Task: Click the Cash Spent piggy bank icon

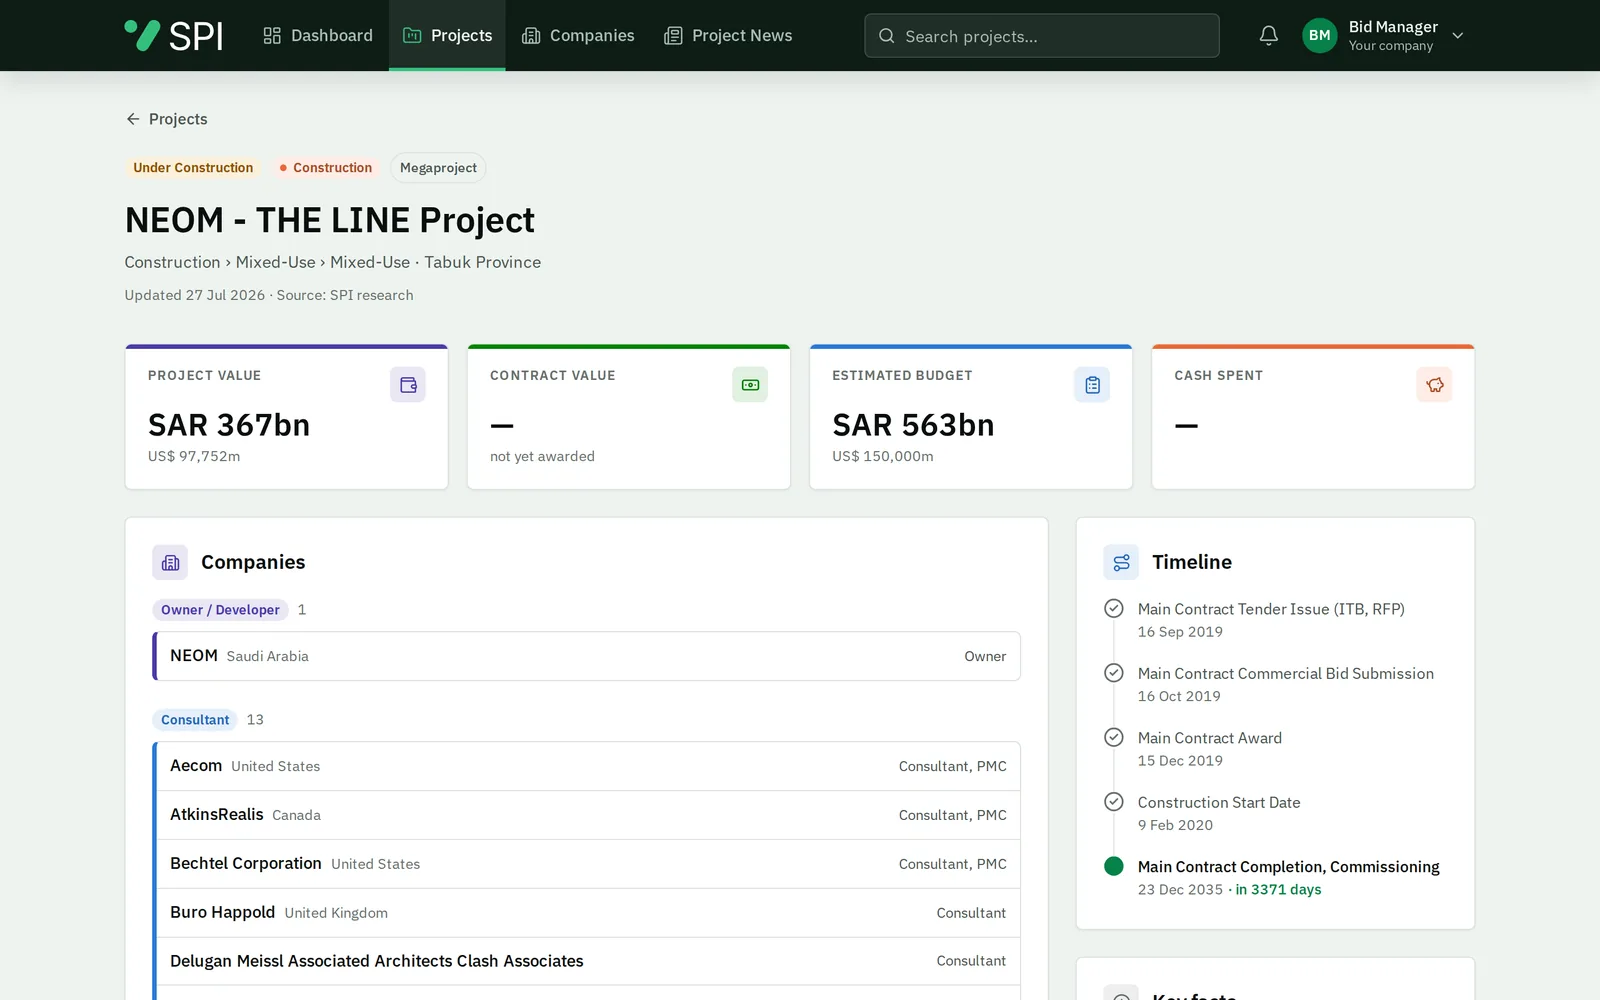Action: pyautogui.click(x=1434, y=384)
